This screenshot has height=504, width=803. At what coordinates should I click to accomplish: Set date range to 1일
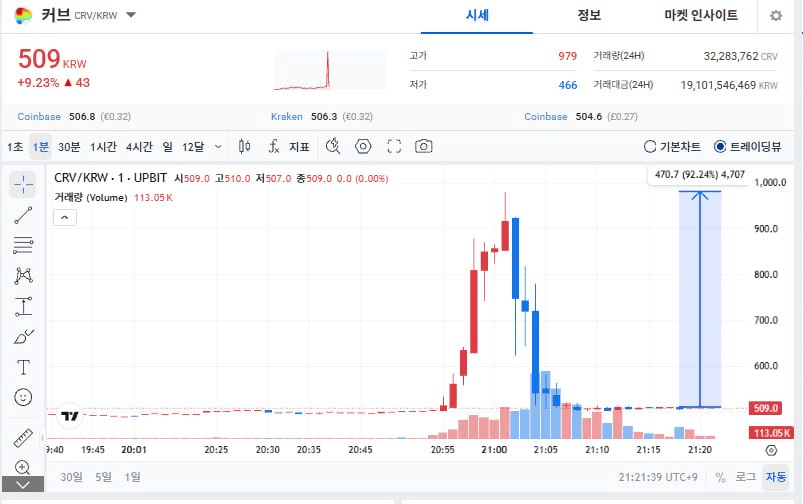(x=133, y=477)
